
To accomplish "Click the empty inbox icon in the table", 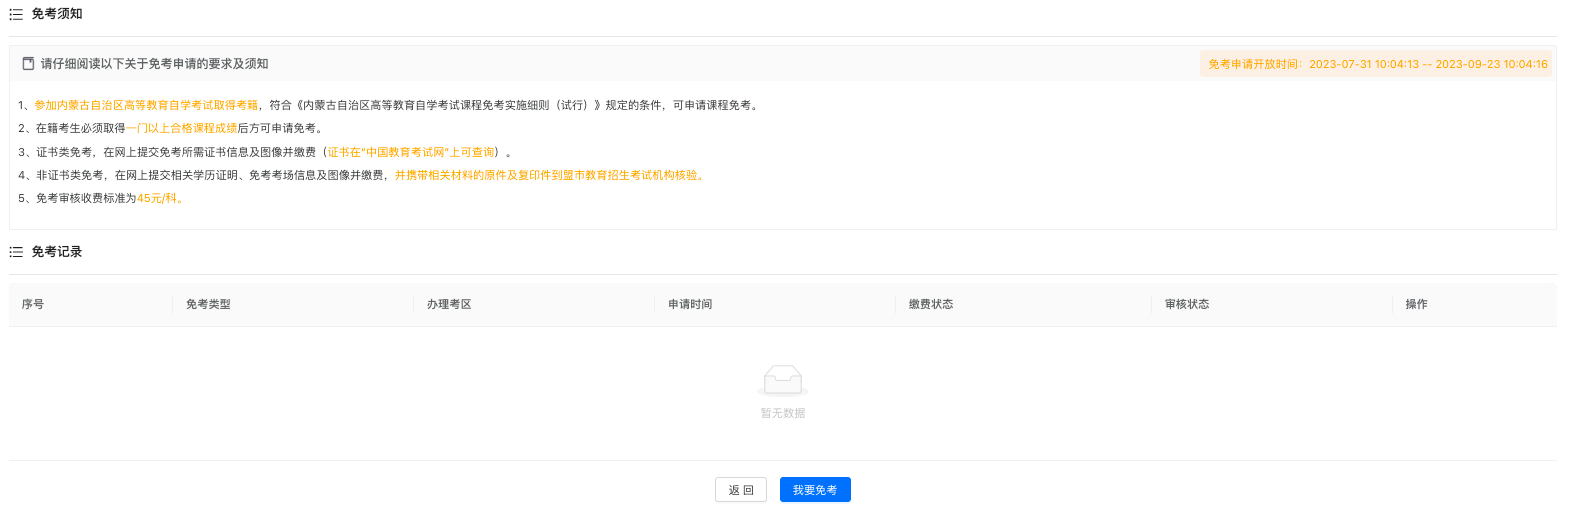I will (x=782, y=380).
